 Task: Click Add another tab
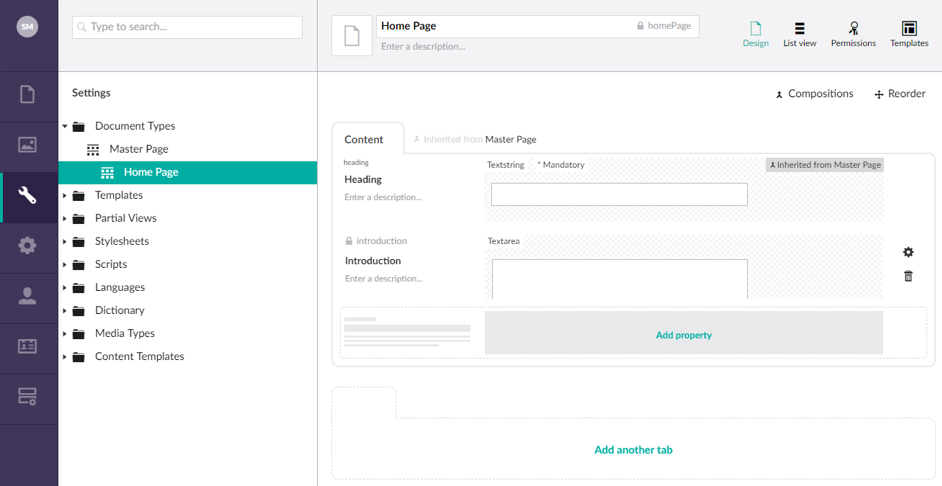point(633,450)
